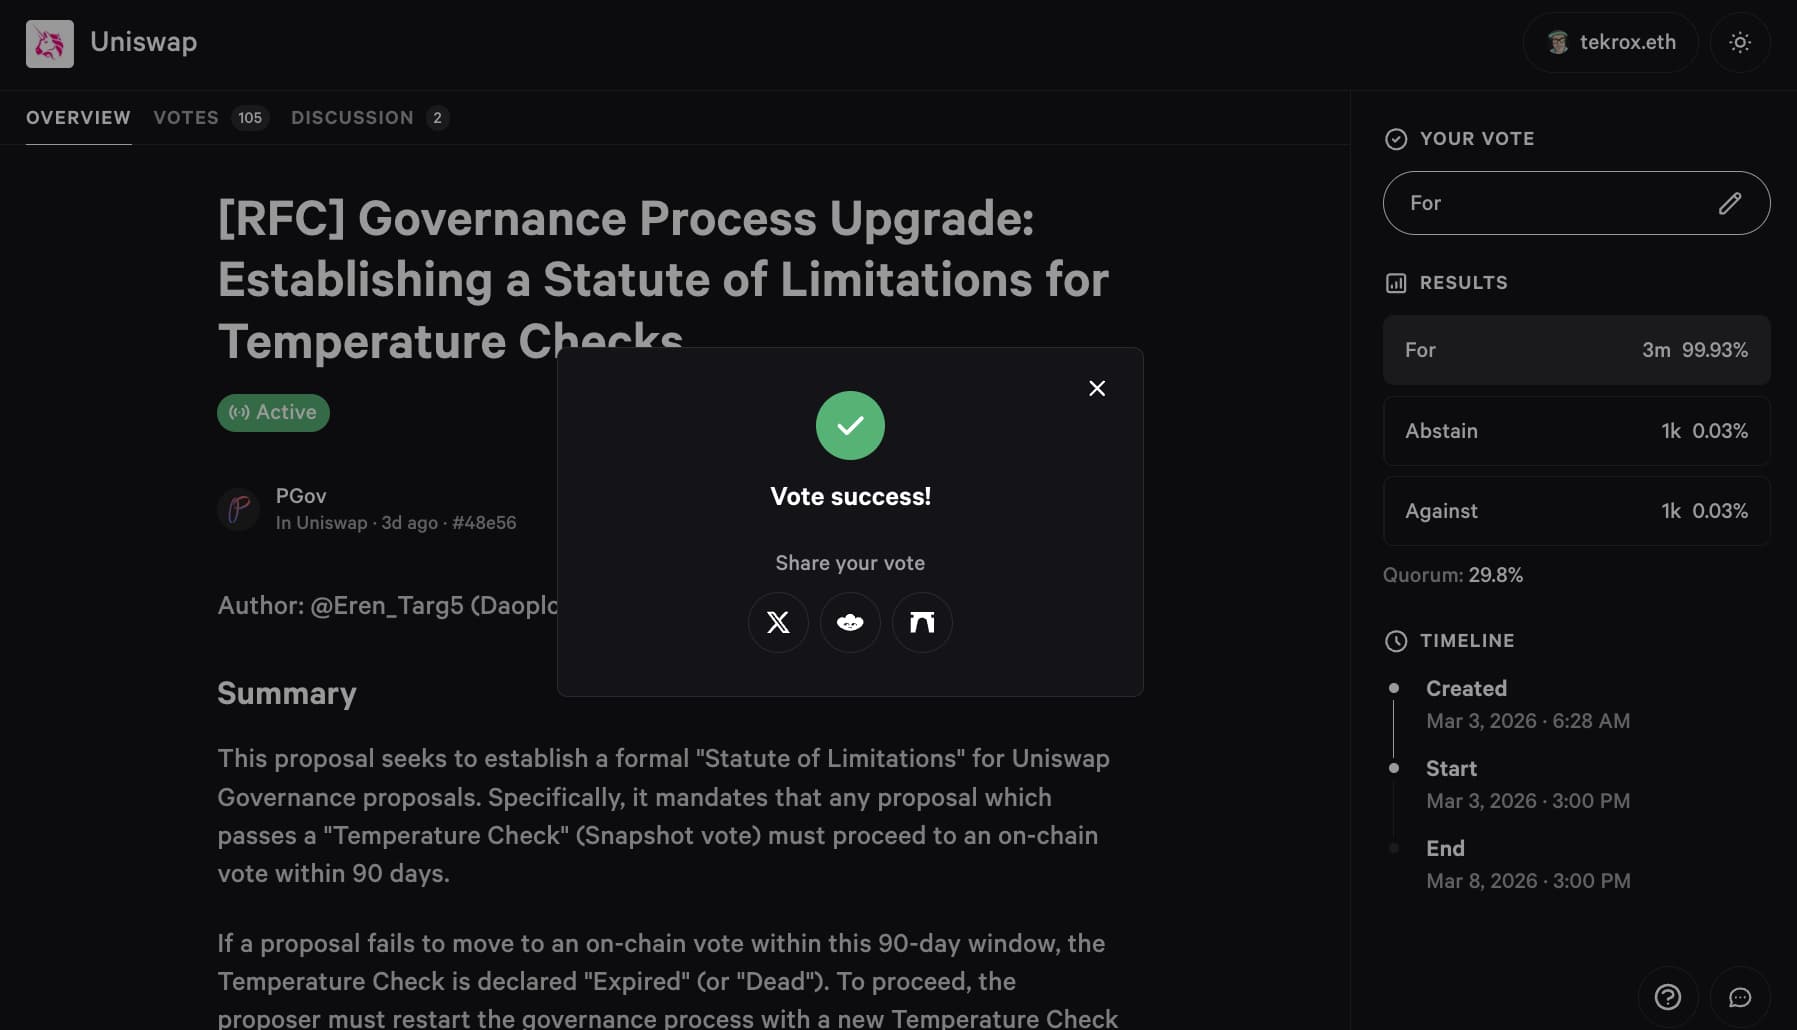Select the For result row
This screenshot has width=1797, height=1030.
pos(1576,350)
